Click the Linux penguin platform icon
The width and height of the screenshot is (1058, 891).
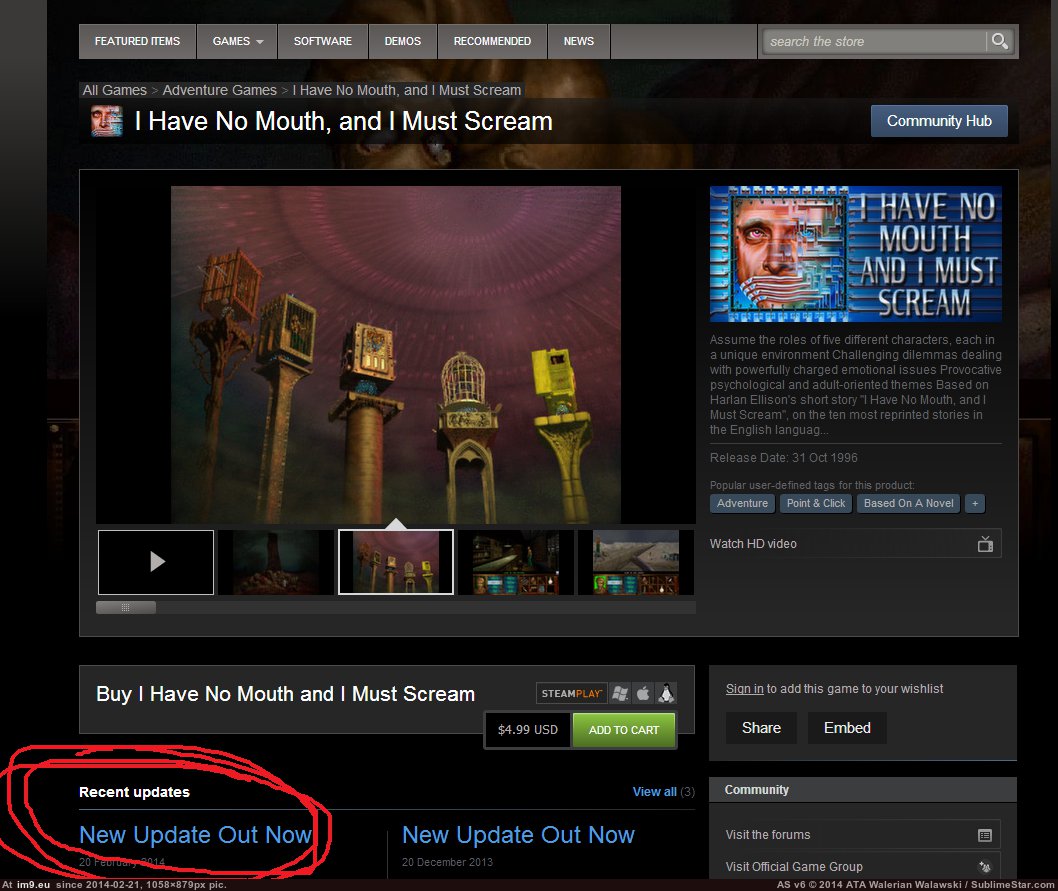click(x=666, y=693)
